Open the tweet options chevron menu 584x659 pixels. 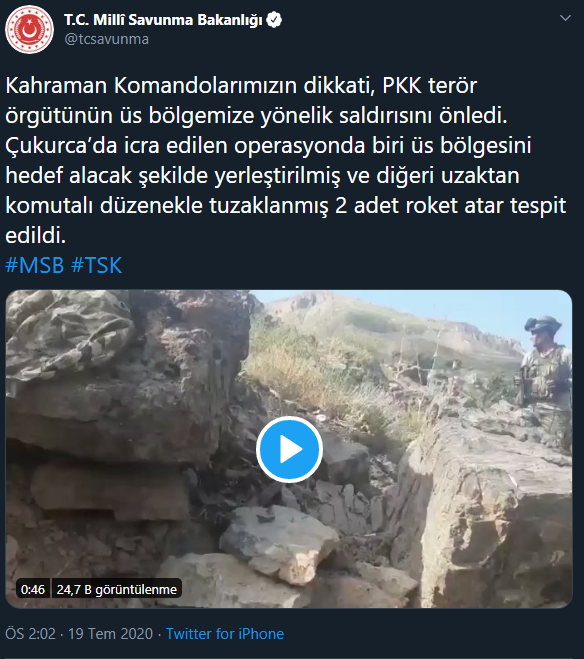(x=566, y=18)
